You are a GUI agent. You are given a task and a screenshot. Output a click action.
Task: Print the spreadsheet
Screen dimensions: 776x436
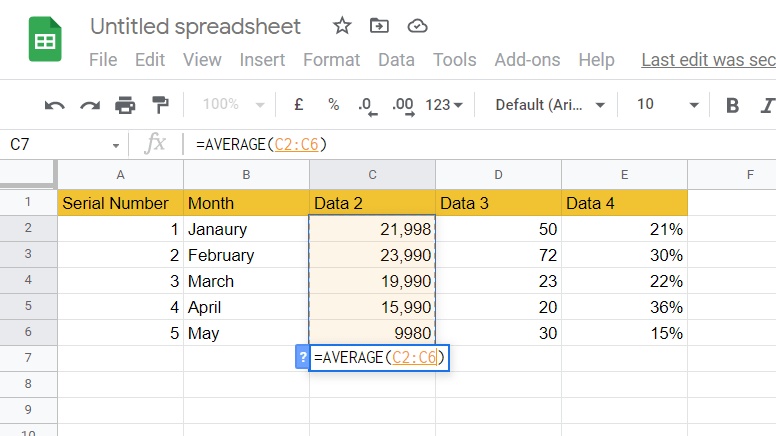pos(125,105)
